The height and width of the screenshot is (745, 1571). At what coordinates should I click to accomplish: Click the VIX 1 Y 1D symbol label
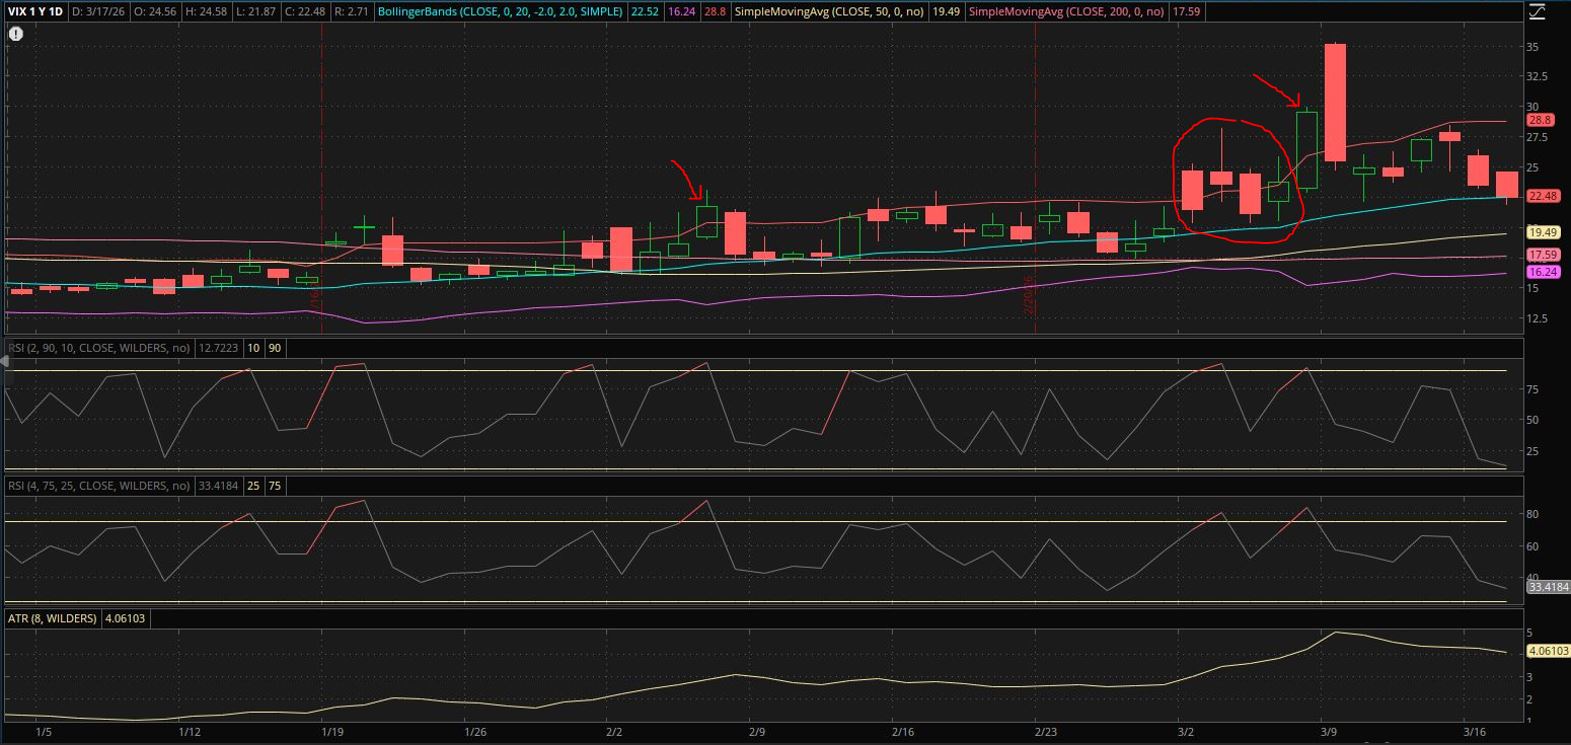[x=36, y=12]
